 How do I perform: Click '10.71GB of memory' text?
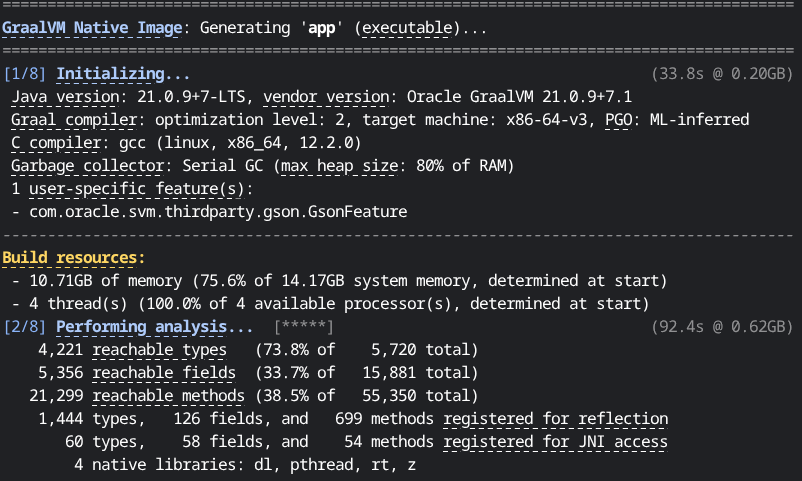coord(105,281)
